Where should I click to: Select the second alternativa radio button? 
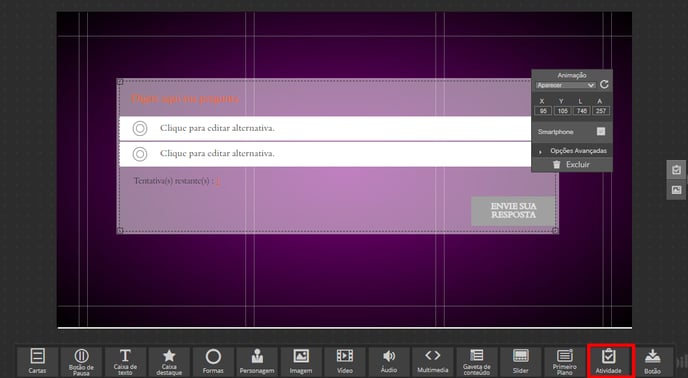point(140,154)
